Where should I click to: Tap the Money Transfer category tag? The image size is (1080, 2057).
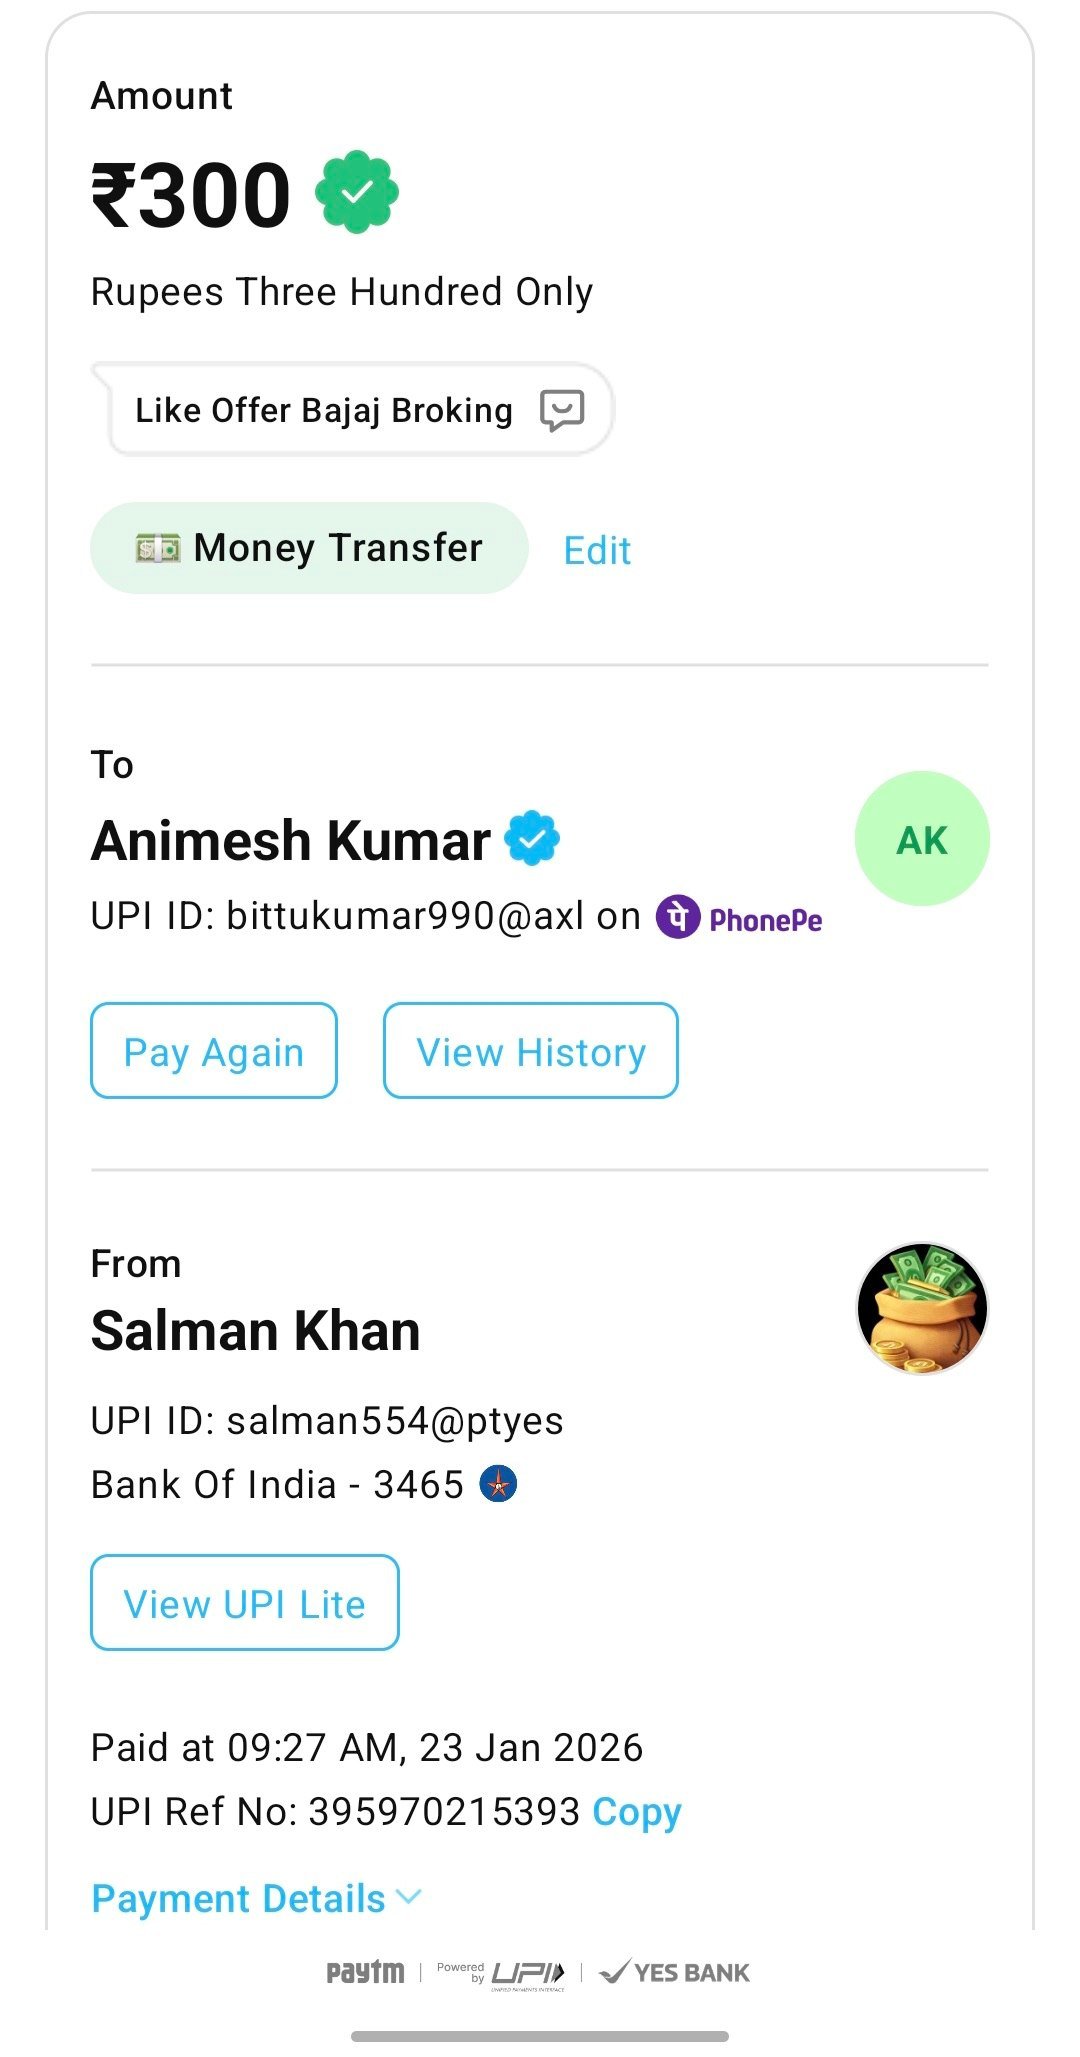(x=309, y=548)
